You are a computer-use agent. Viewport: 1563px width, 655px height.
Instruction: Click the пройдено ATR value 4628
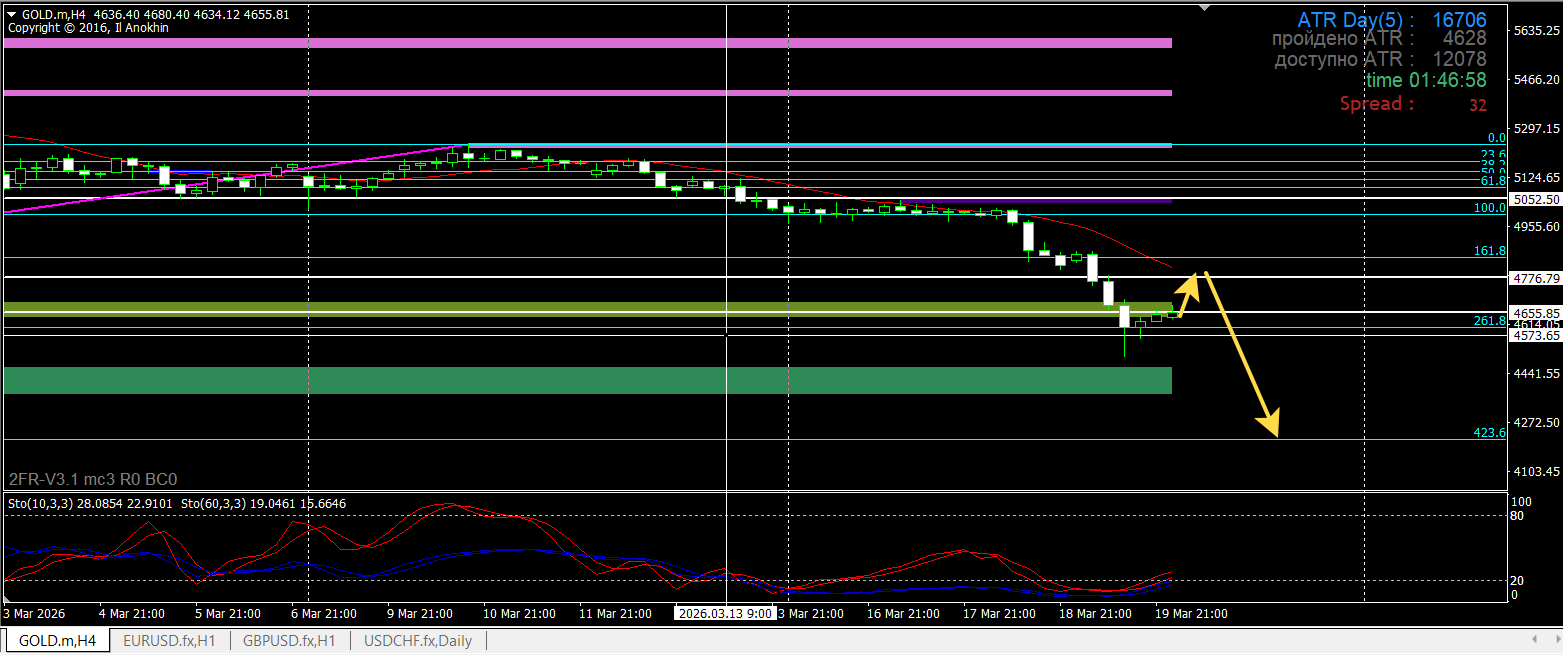tap(1459, 39)
